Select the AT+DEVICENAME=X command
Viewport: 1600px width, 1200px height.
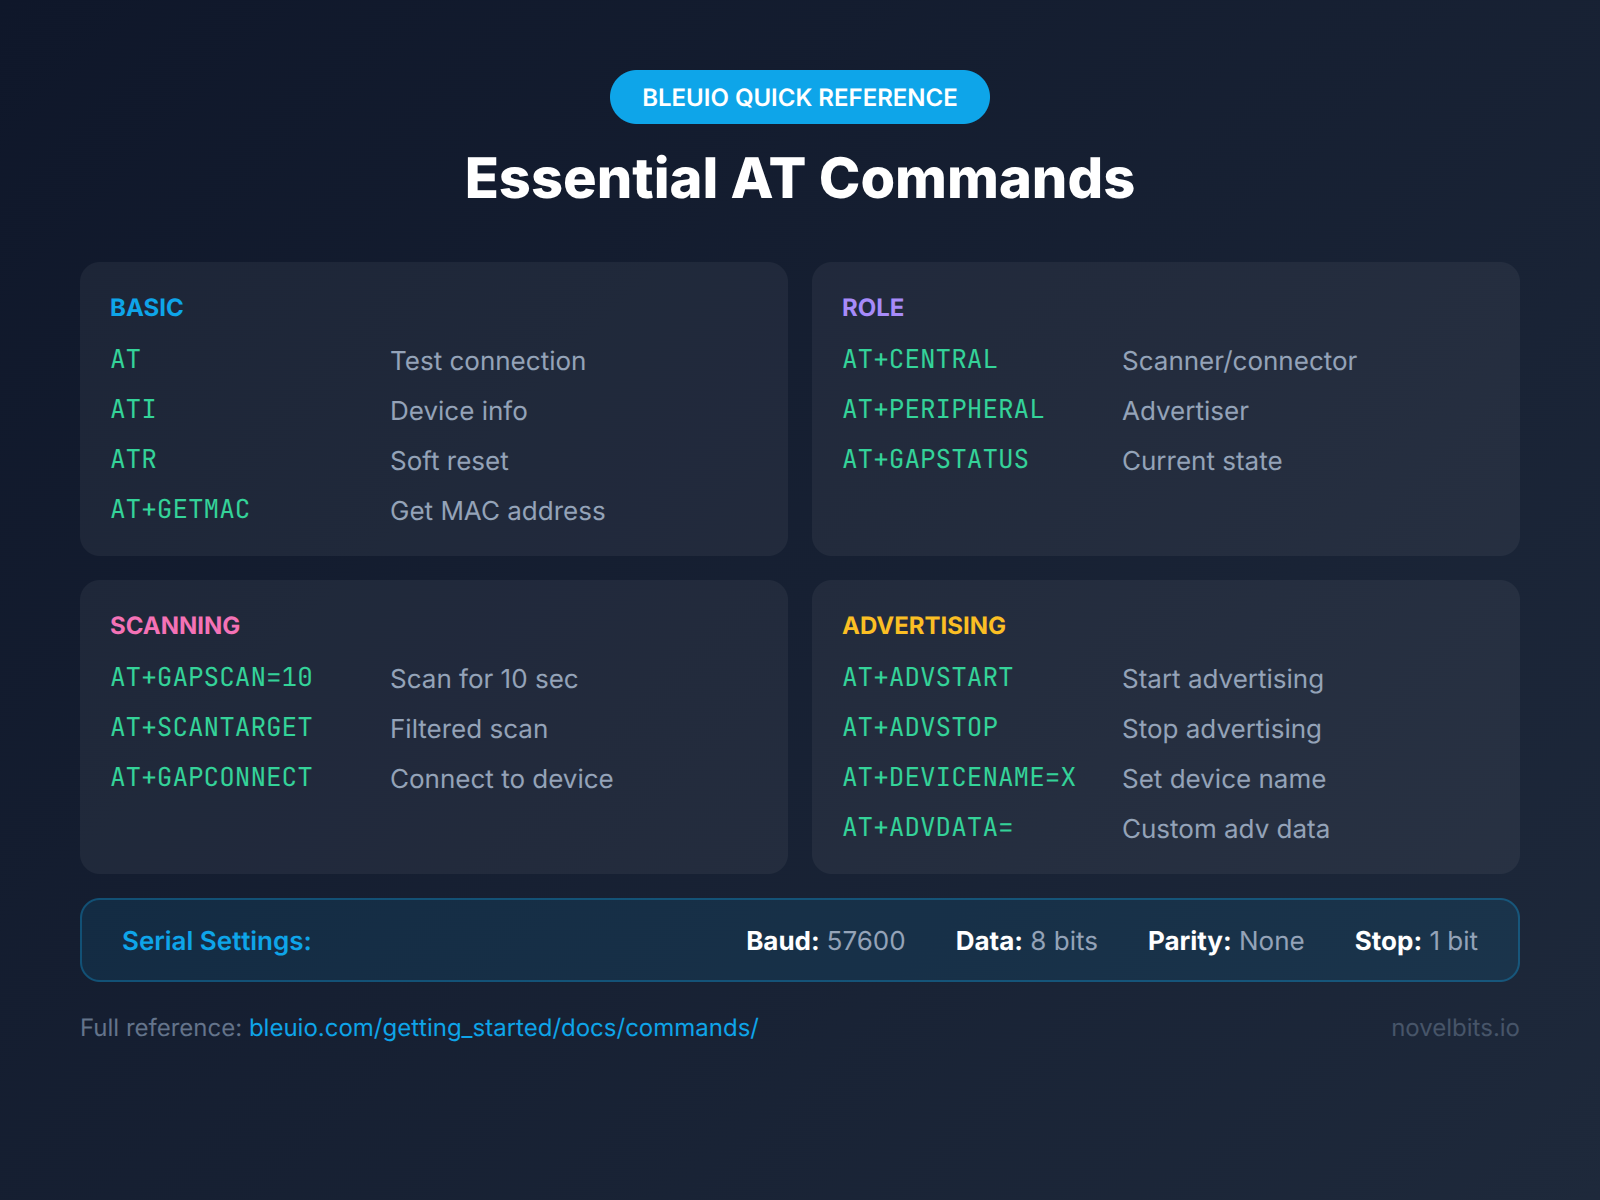click(958, 777)
